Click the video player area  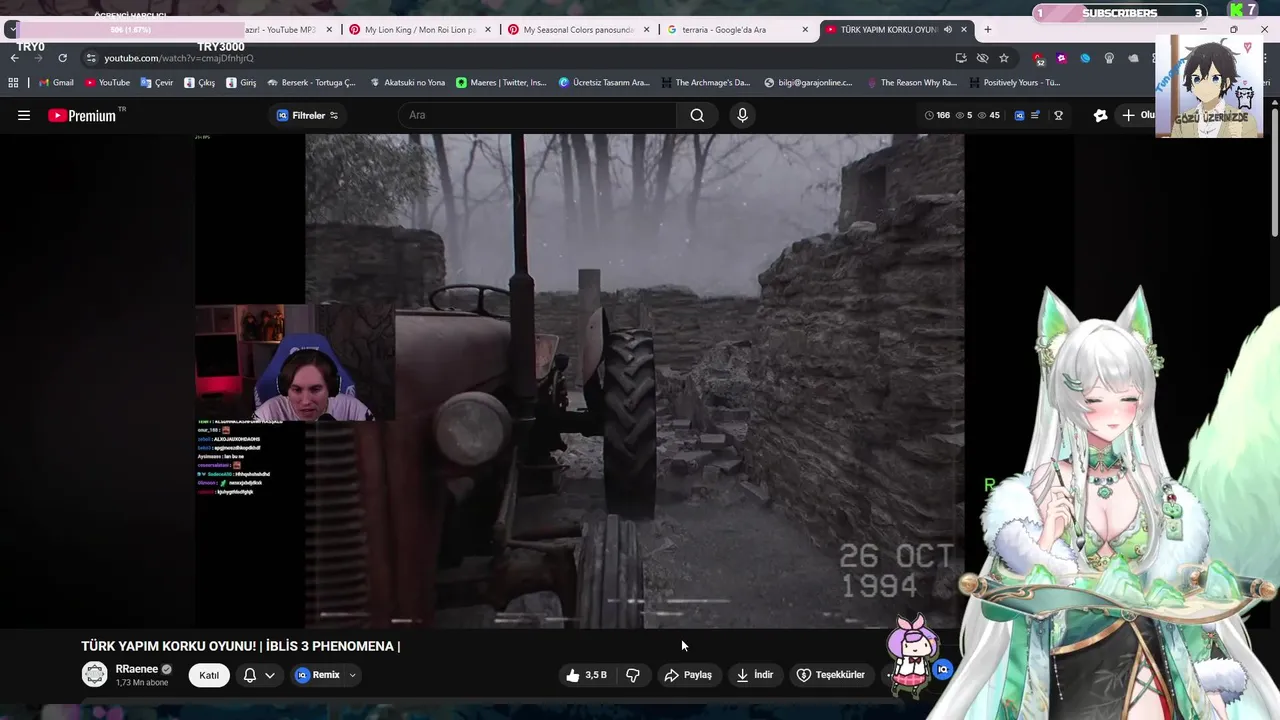[580, 381]
